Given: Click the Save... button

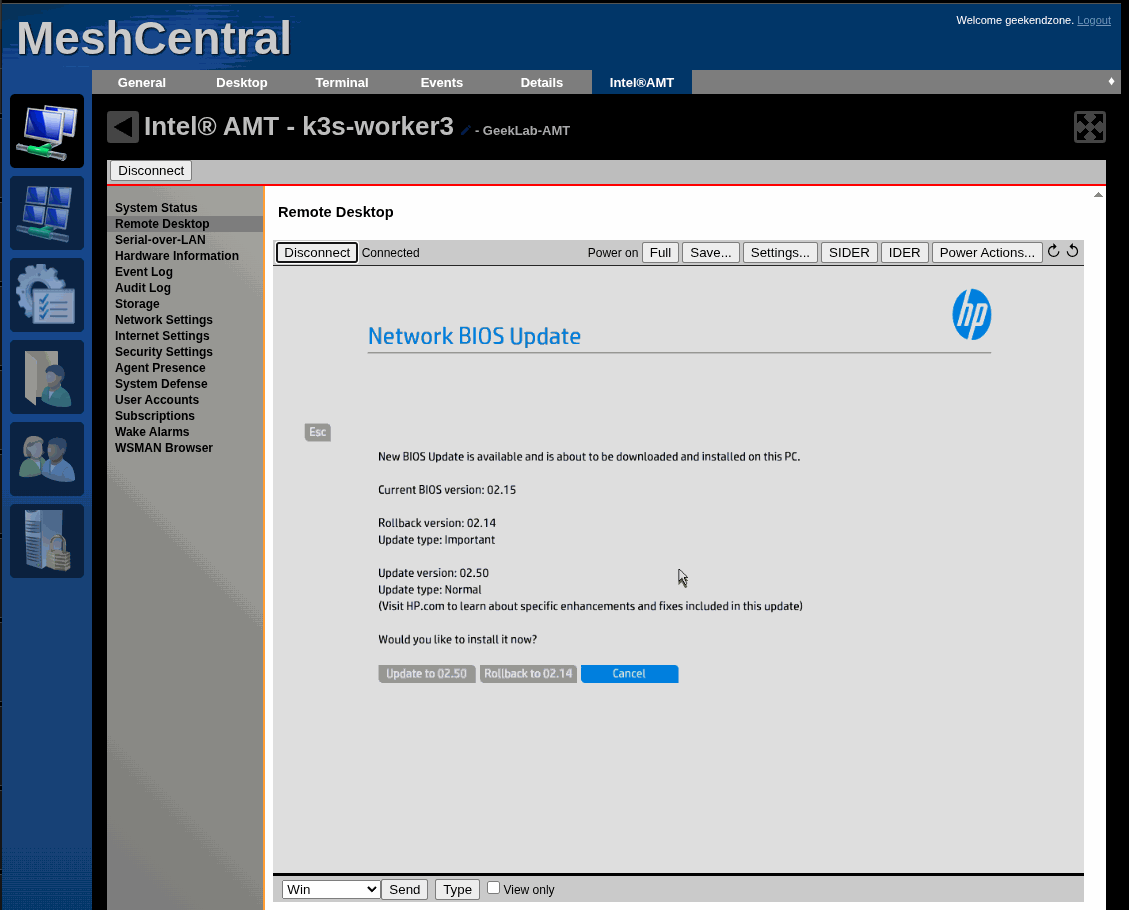Looking at the screenshot, I should 711,253.
